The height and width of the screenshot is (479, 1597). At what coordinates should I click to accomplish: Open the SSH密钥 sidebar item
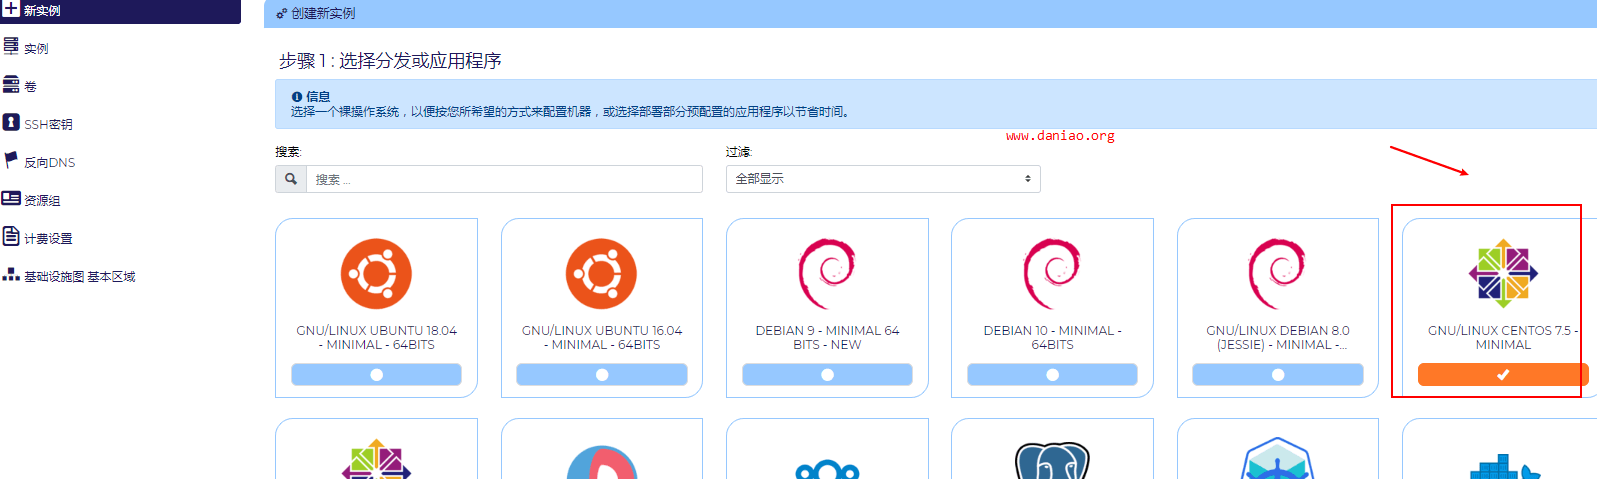tap(48, 124)
